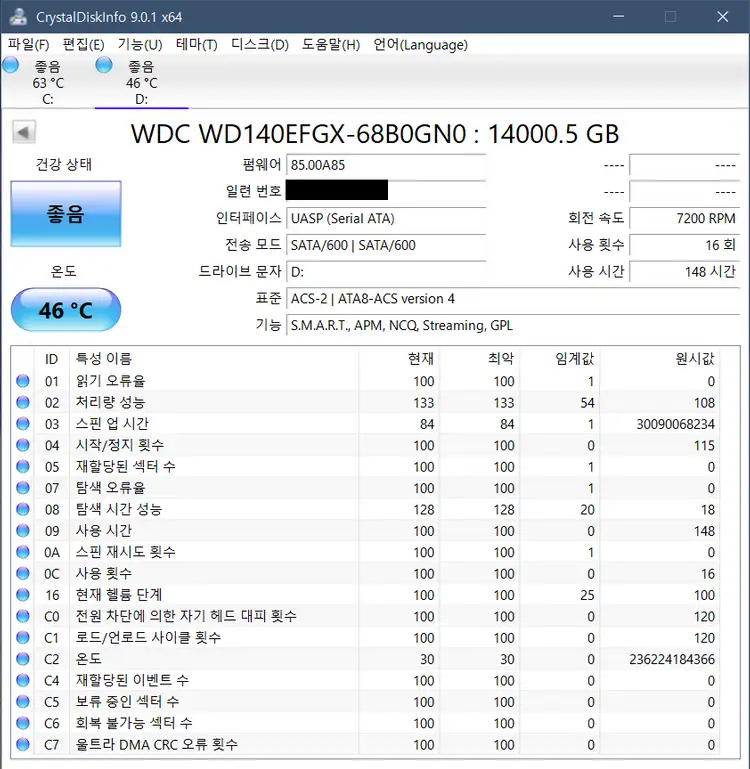
Task: Click the status dot of row 05 재할당된 섹터 수
Action: coord(23,466)
